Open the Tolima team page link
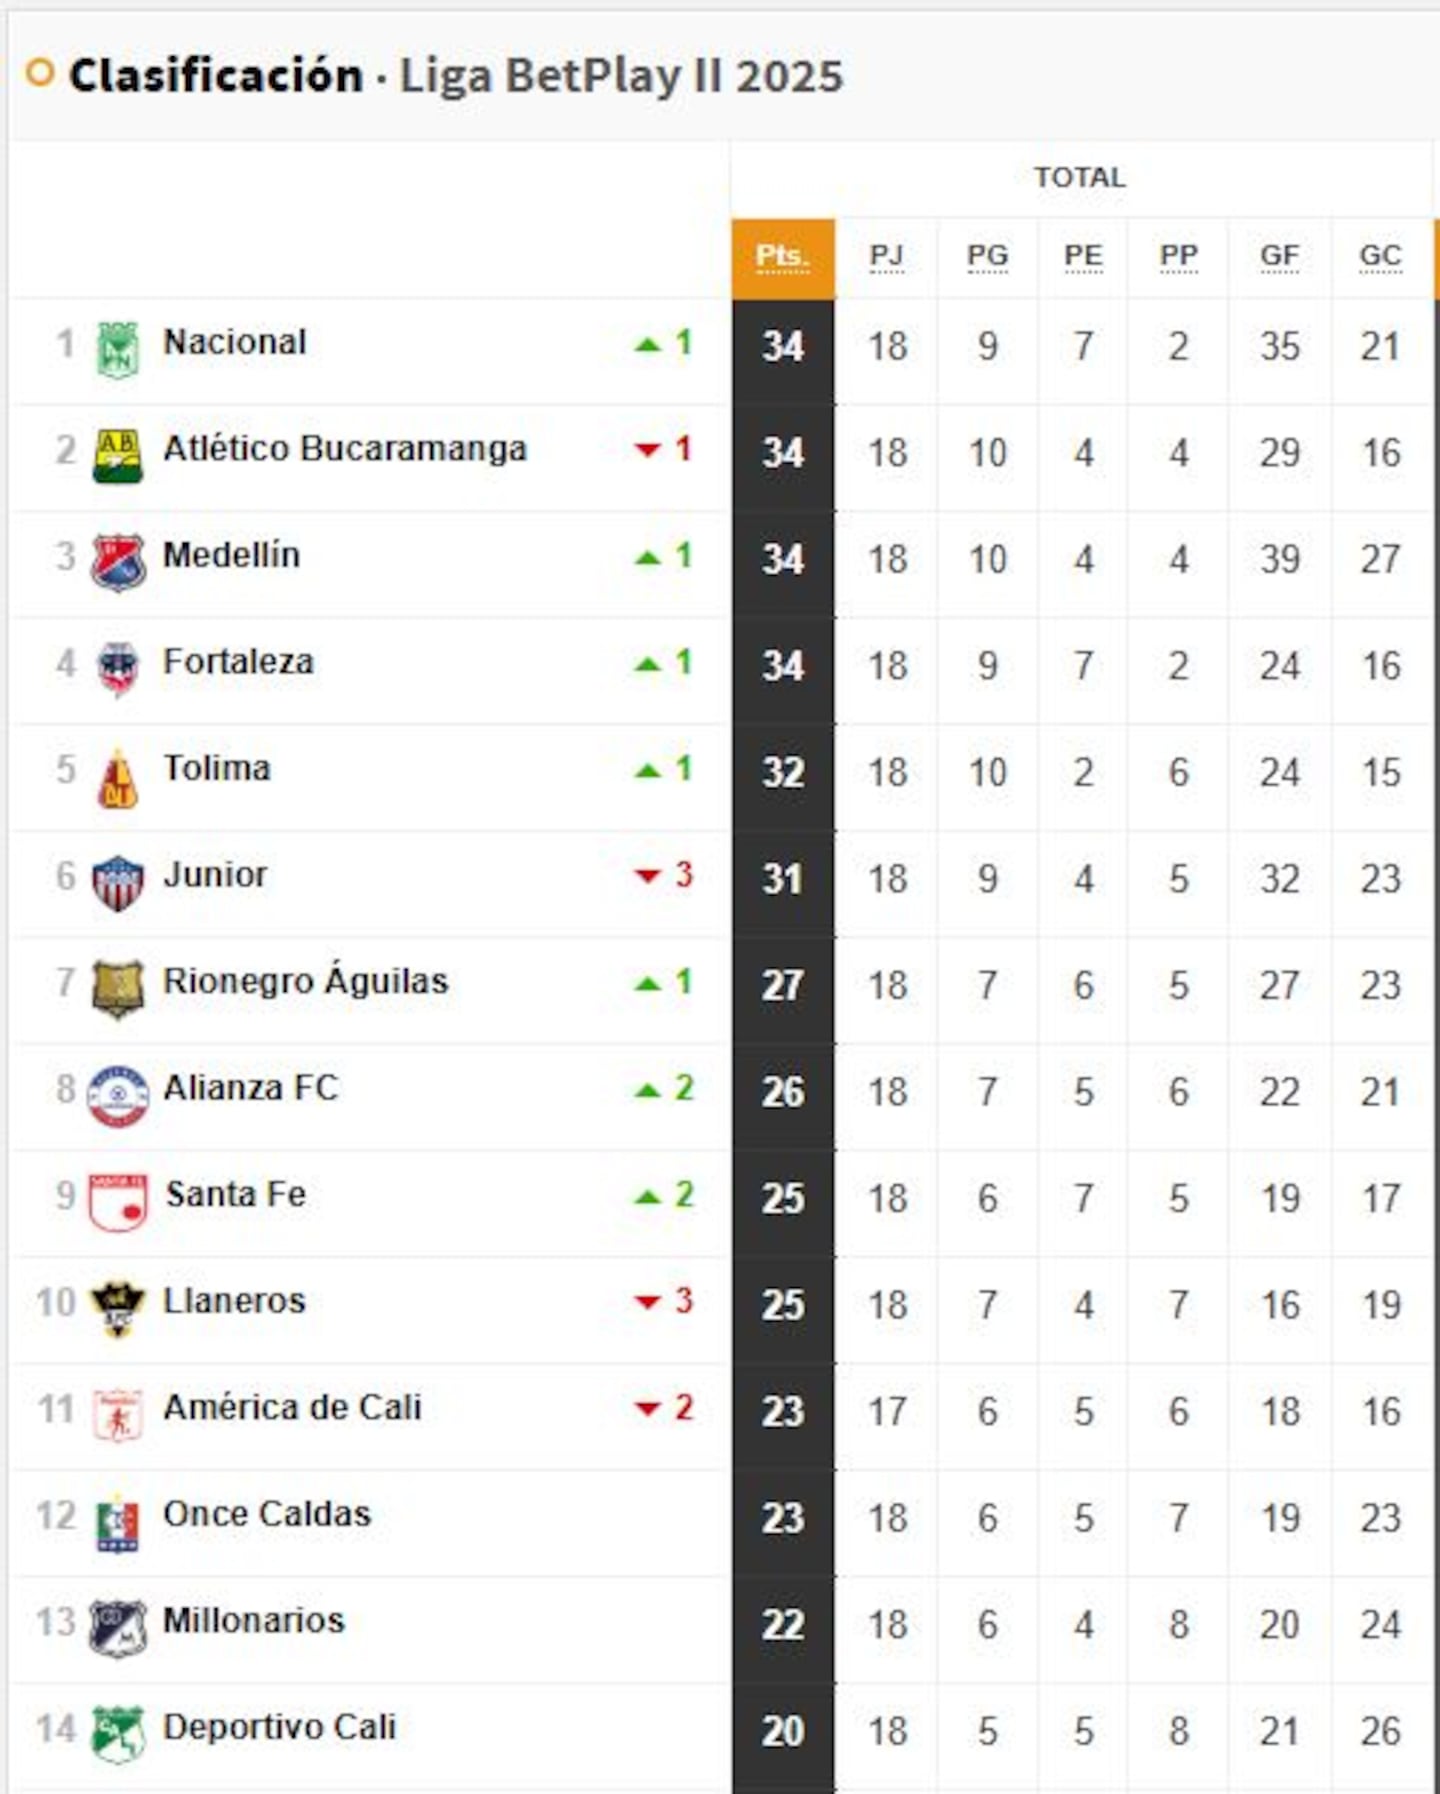The image size is (1440, 1794). 215,768
